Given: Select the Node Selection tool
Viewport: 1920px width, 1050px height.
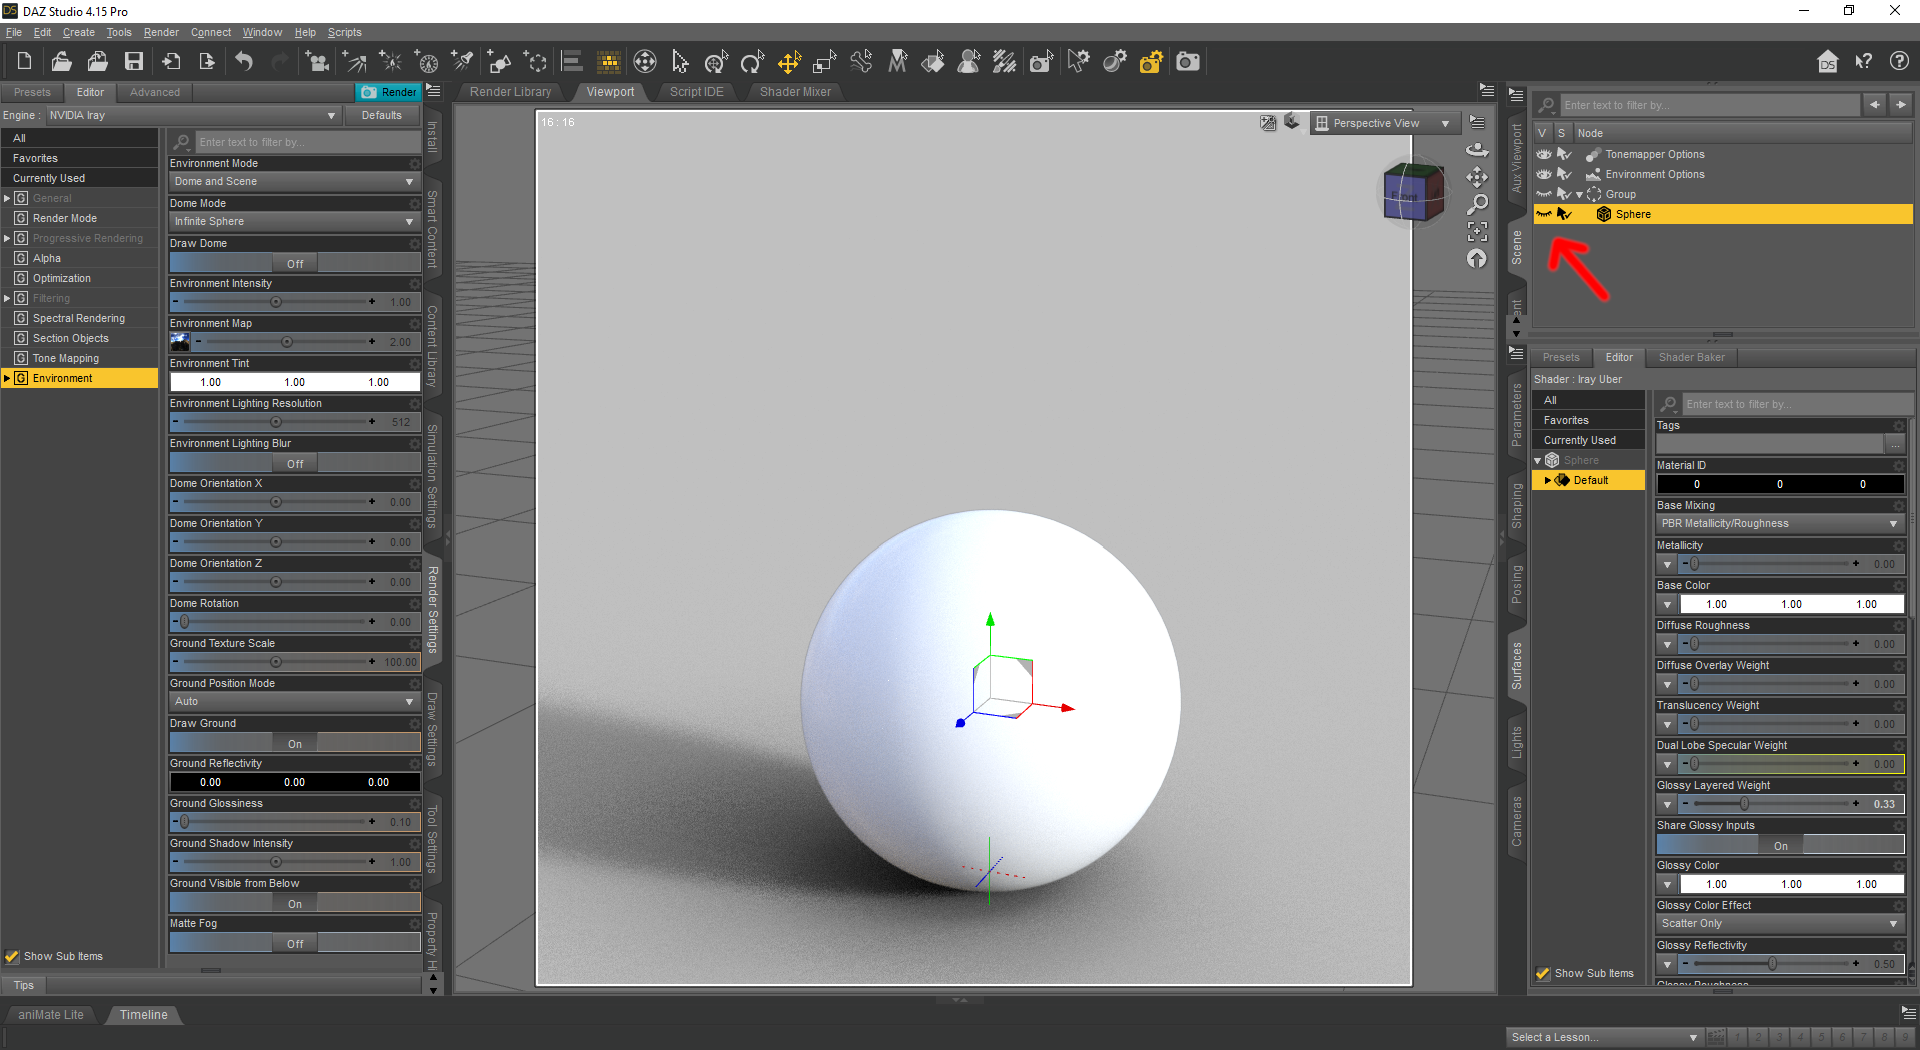Looking at the screenshot, I should 680,61.
